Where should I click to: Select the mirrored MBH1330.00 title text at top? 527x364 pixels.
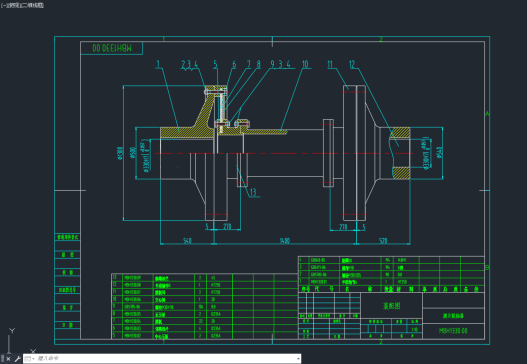pyautogui.click(x=112, y=48)
